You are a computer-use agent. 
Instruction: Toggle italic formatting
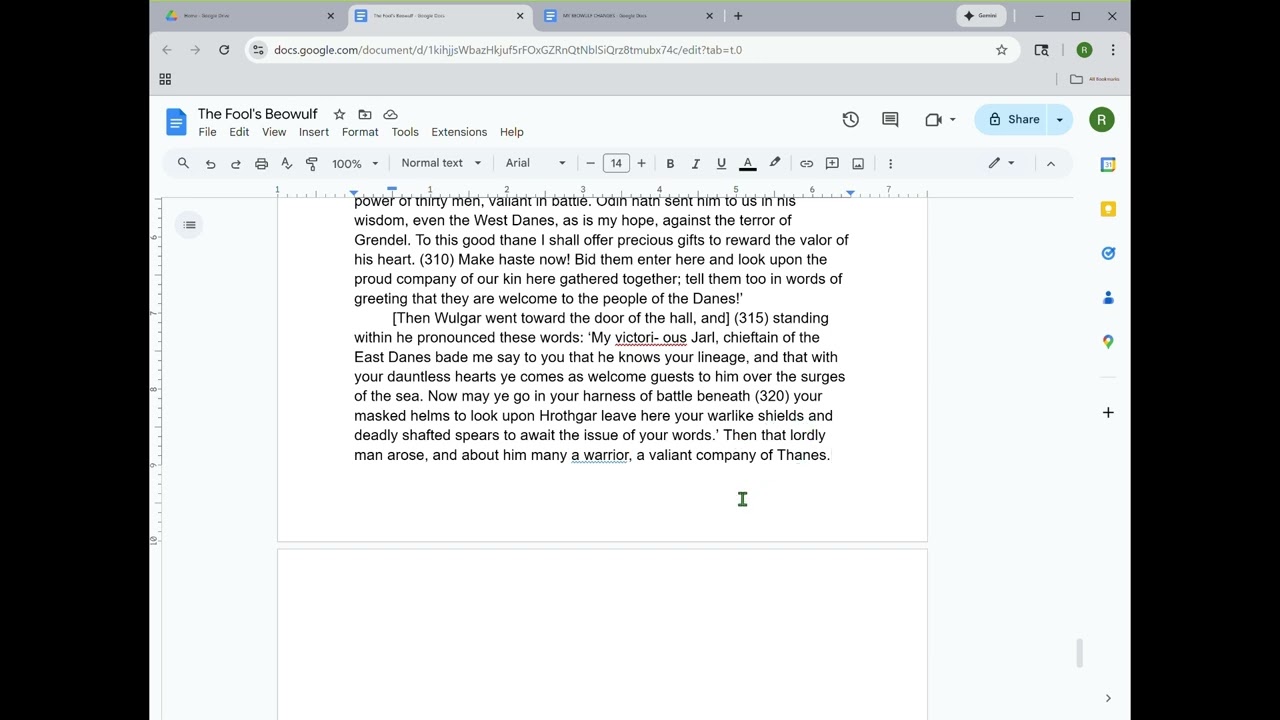[x=695, y=163]
